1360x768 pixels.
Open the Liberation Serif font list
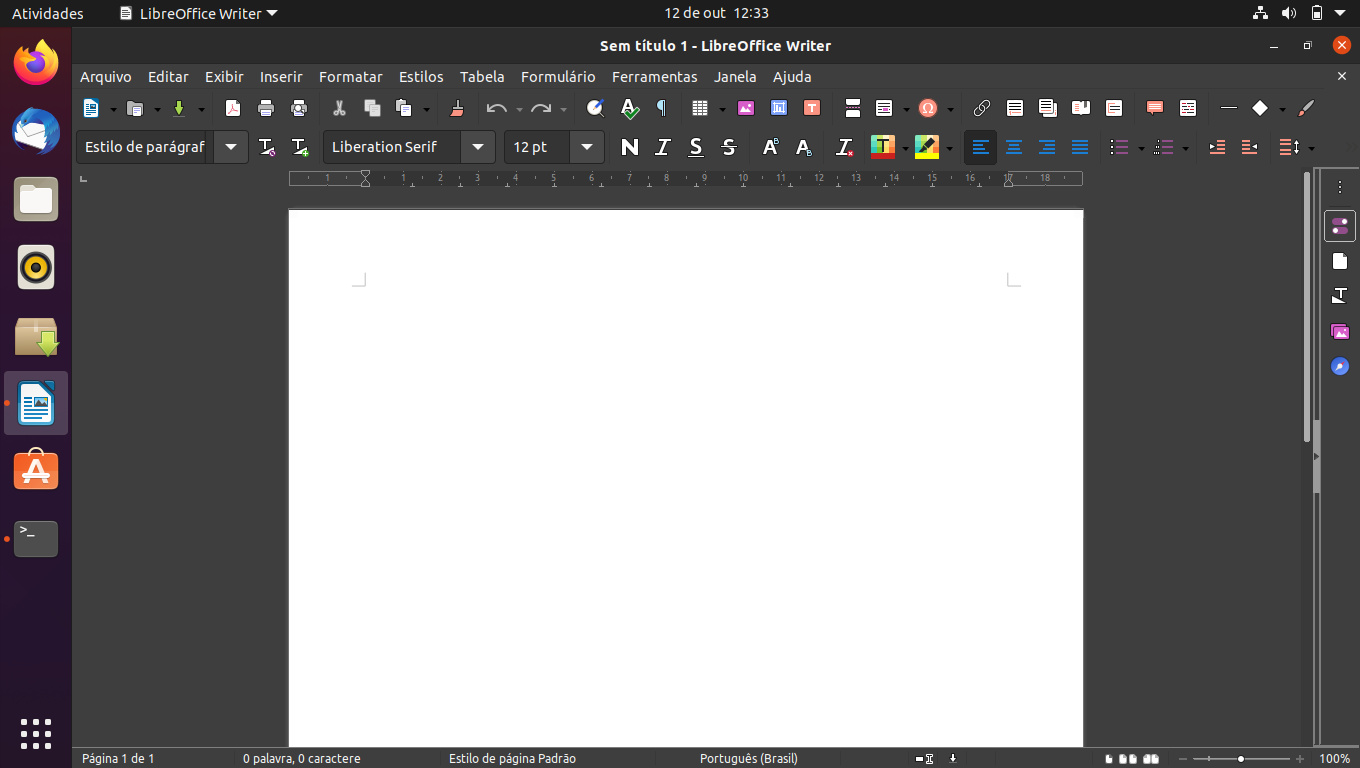[478, 147]
